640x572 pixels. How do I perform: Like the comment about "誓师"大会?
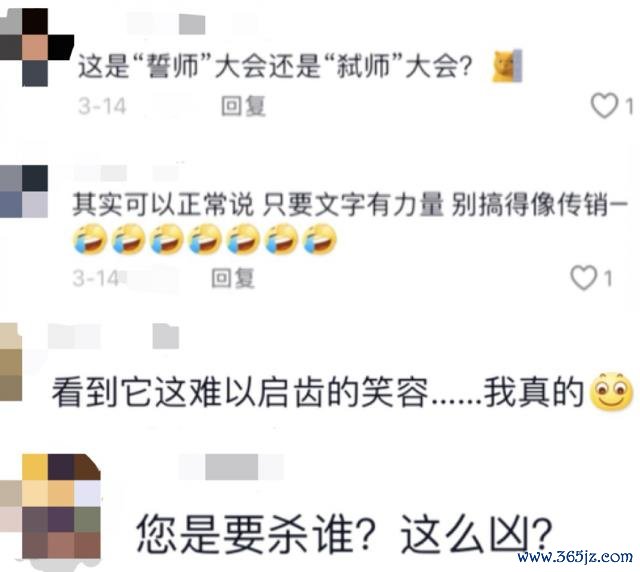[x=604, y=105]
